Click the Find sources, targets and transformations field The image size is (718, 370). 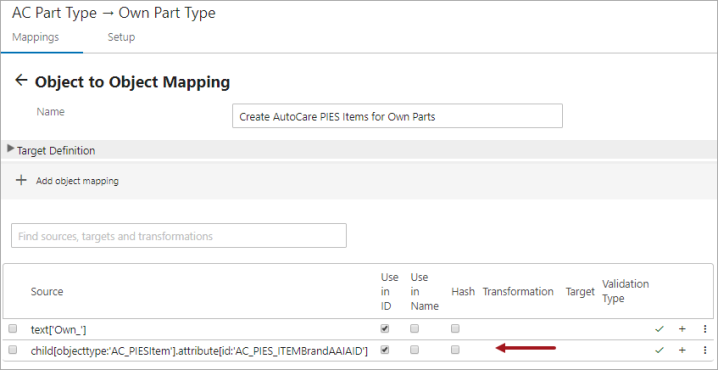click(179, 236)
